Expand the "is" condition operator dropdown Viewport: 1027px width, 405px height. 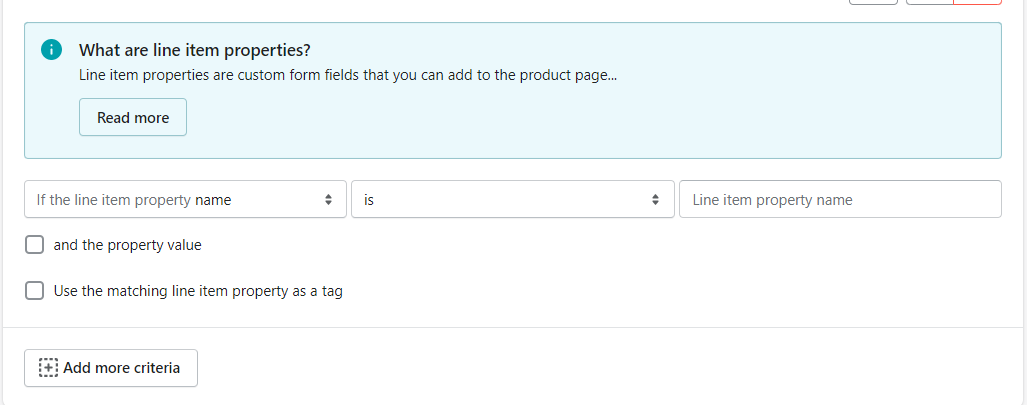click(x=513, y=199)
